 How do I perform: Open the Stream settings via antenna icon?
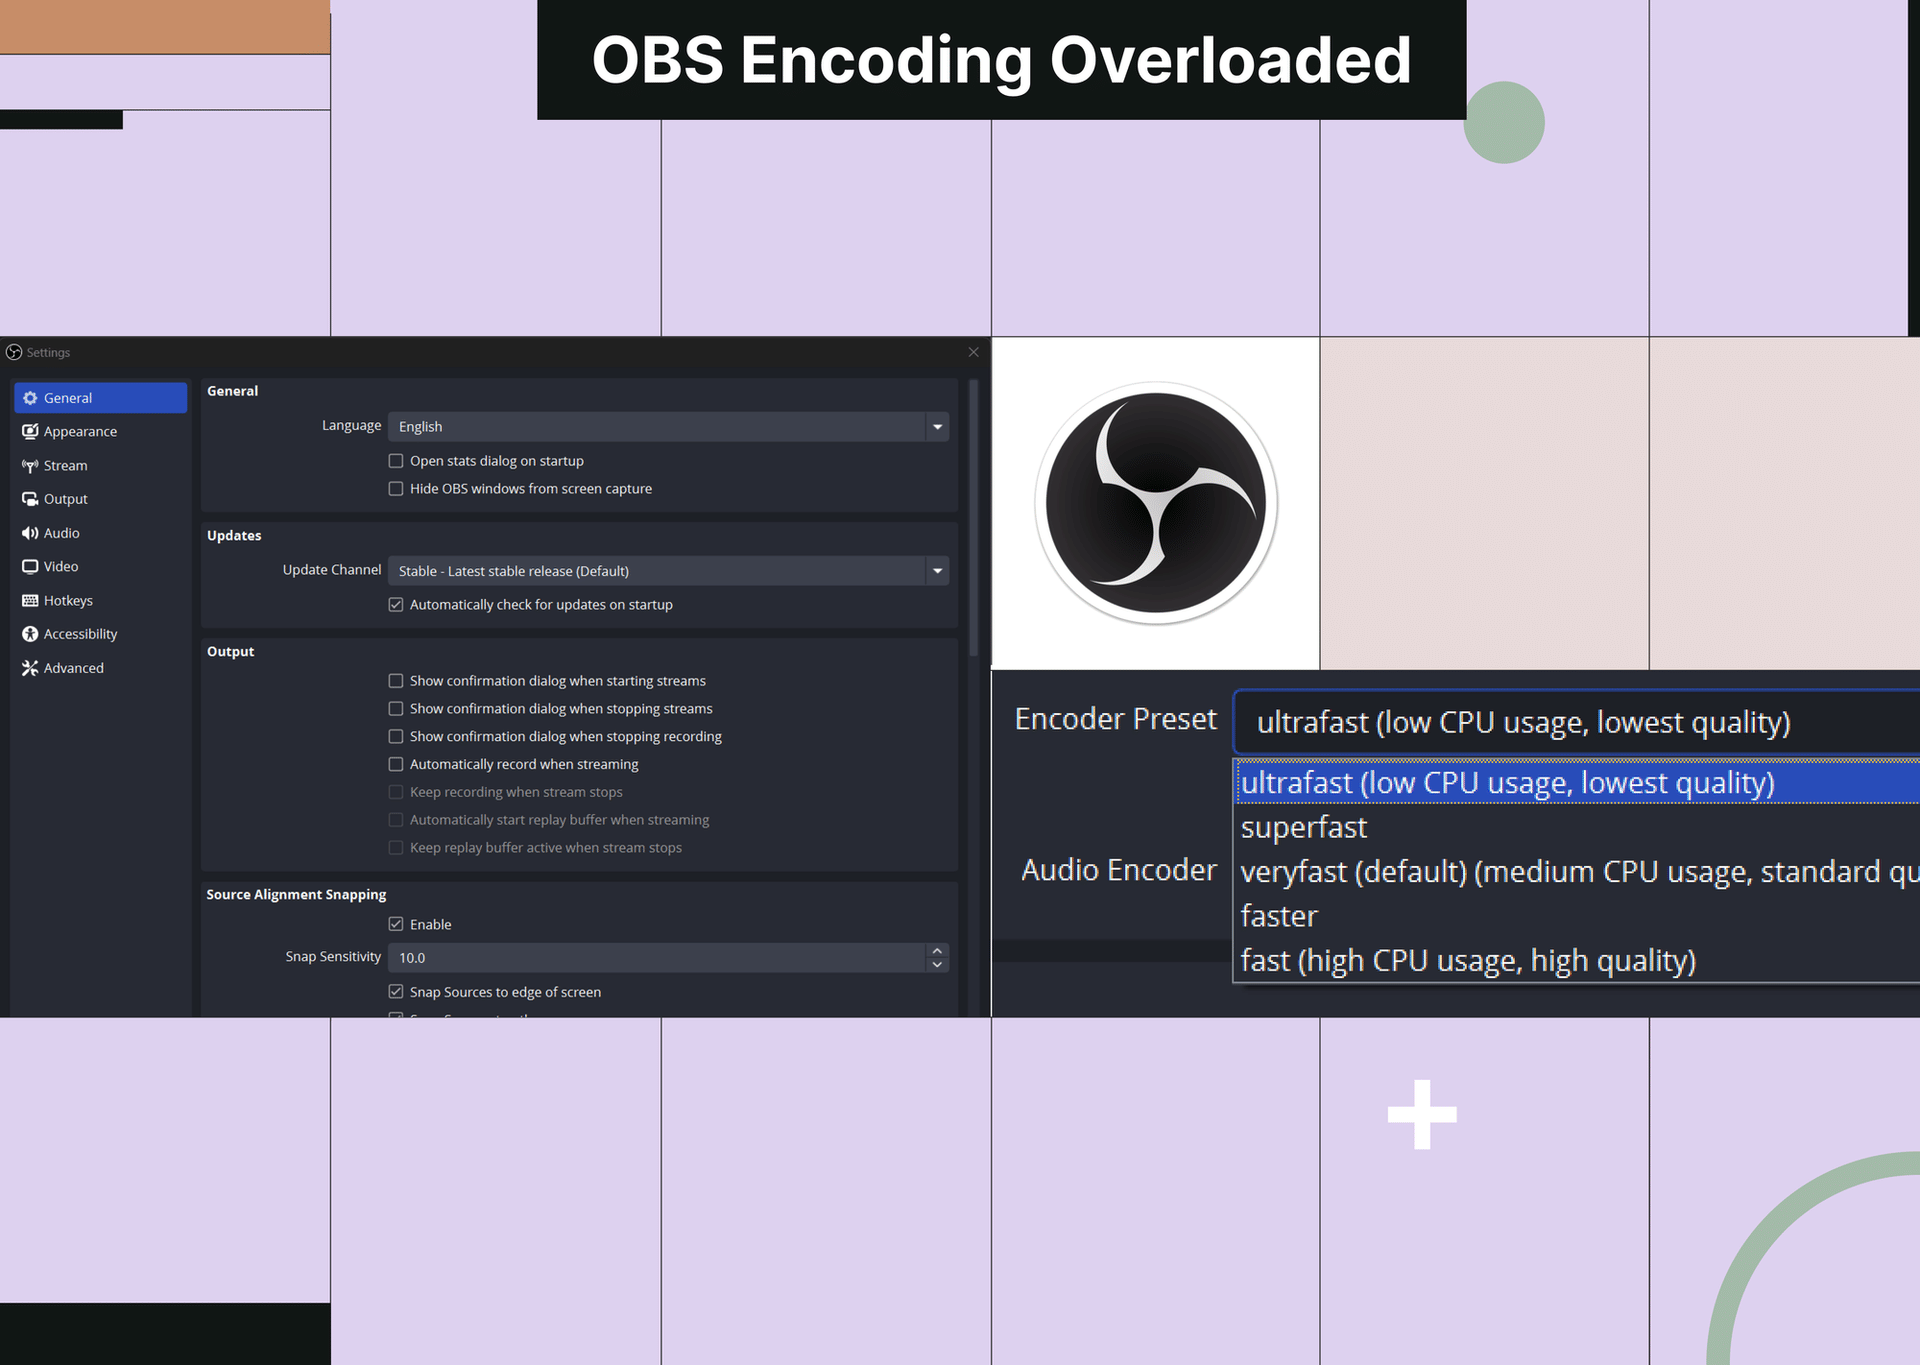point(30,465)
